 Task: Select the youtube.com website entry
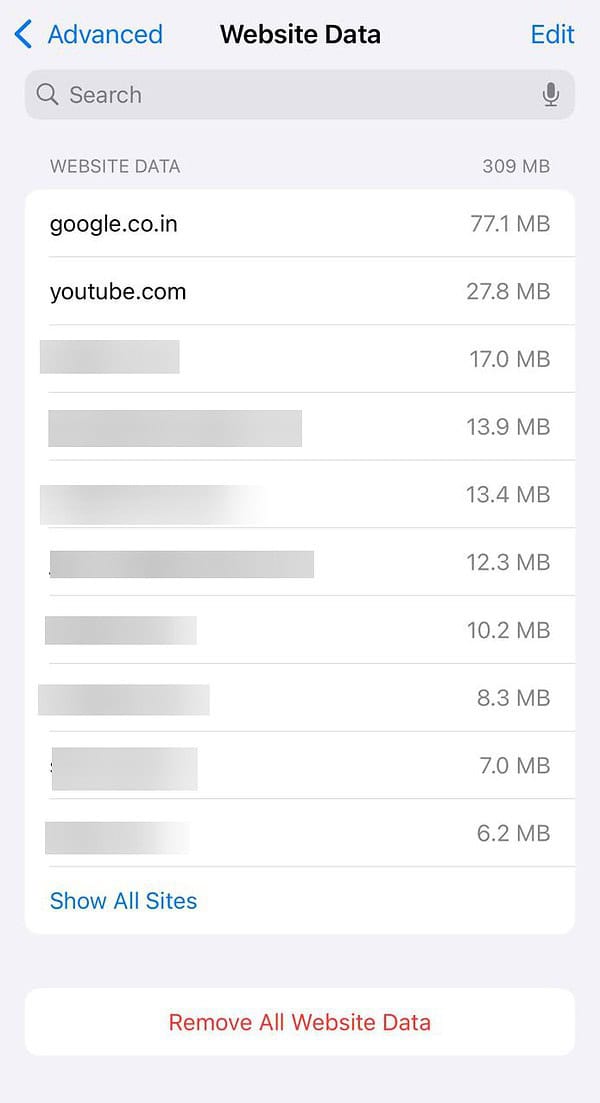(x=300, y=291)
